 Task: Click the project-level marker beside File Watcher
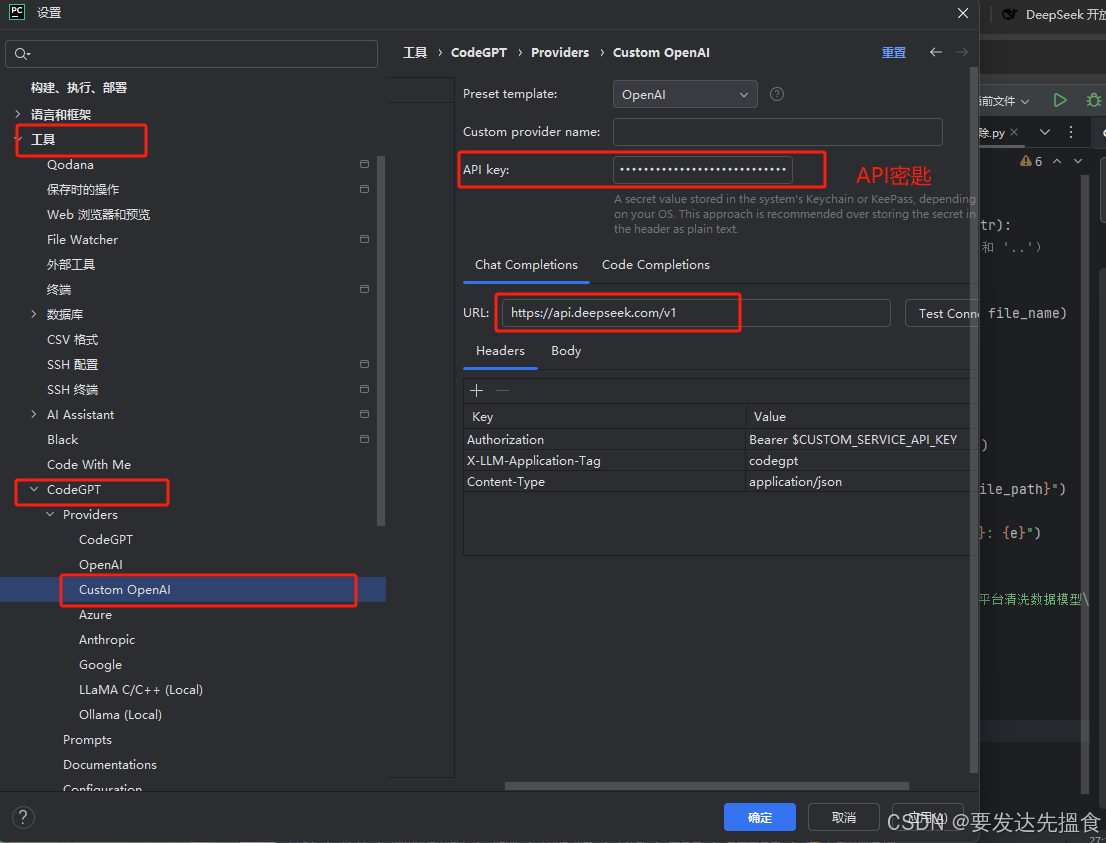(364, 239)
